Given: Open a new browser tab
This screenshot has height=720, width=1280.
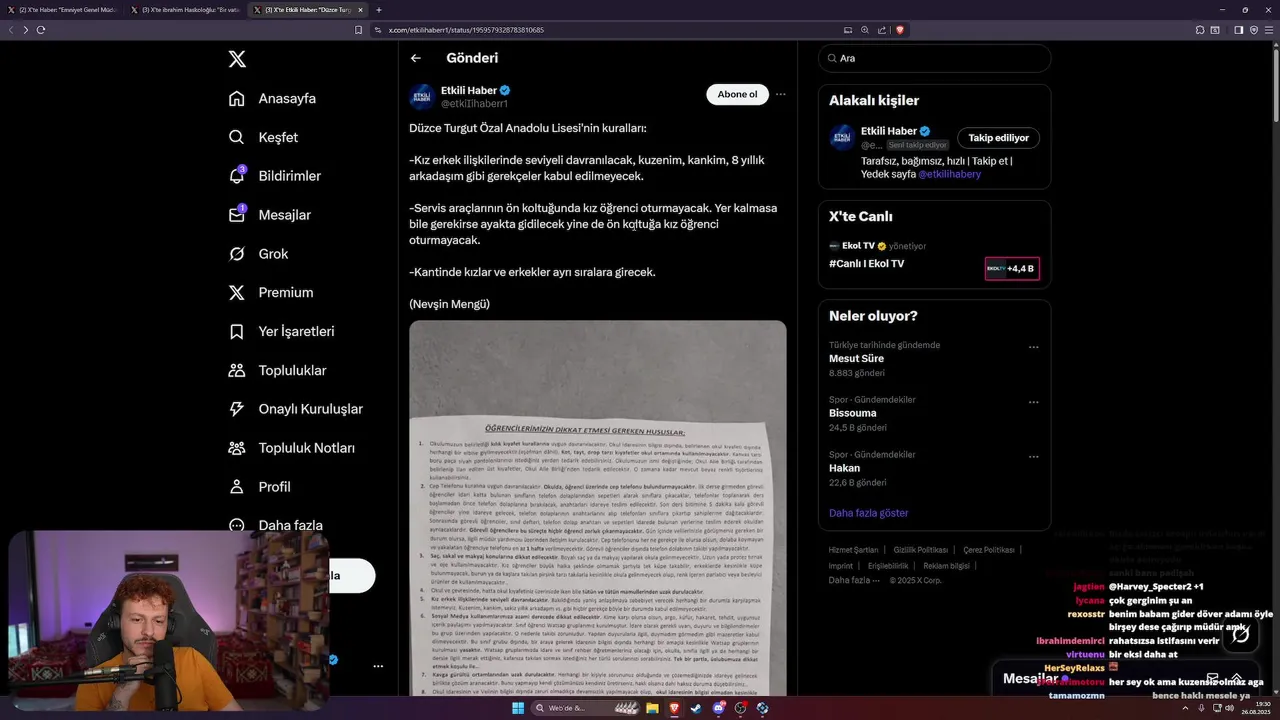Looking at the screenshot, I should 379,10.
